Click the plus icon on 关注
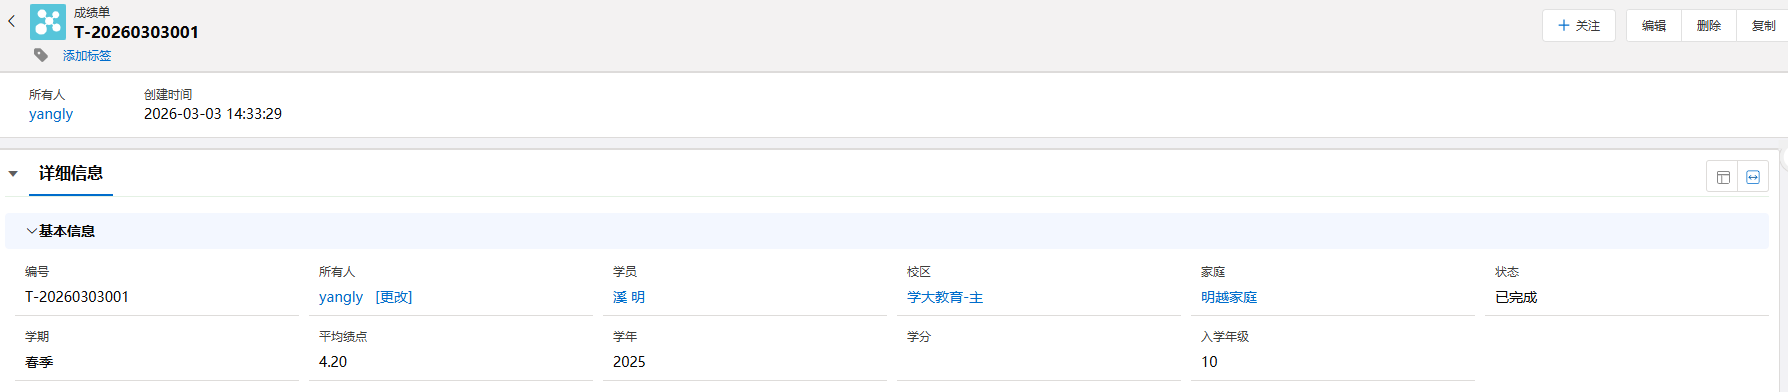 pyautogui.click(x=1564, y=25)
